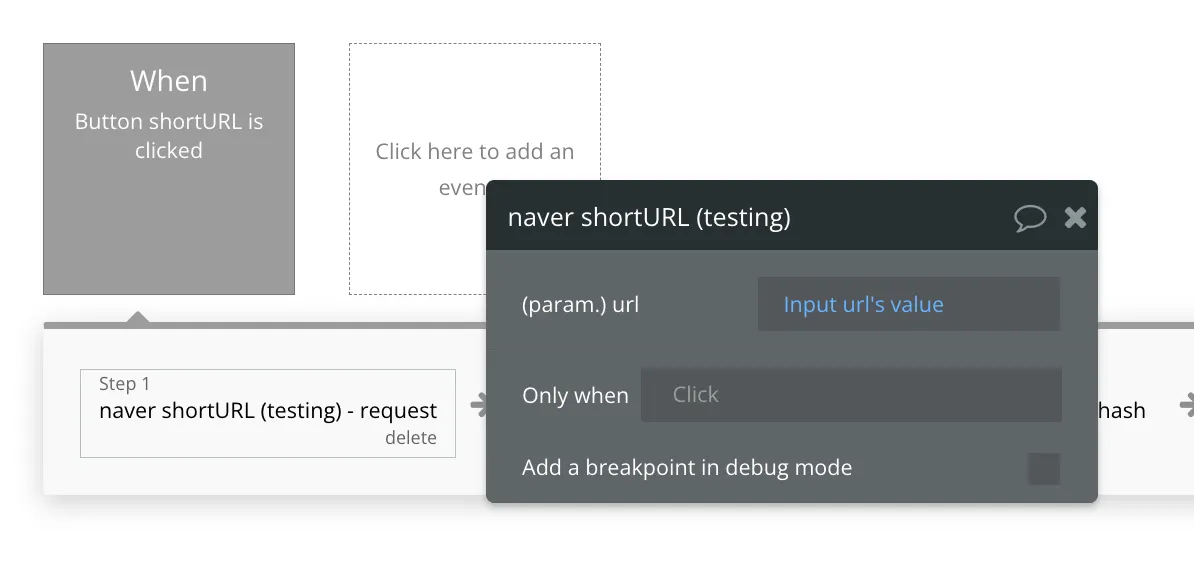Click the When heading in event box

(169, 81)
